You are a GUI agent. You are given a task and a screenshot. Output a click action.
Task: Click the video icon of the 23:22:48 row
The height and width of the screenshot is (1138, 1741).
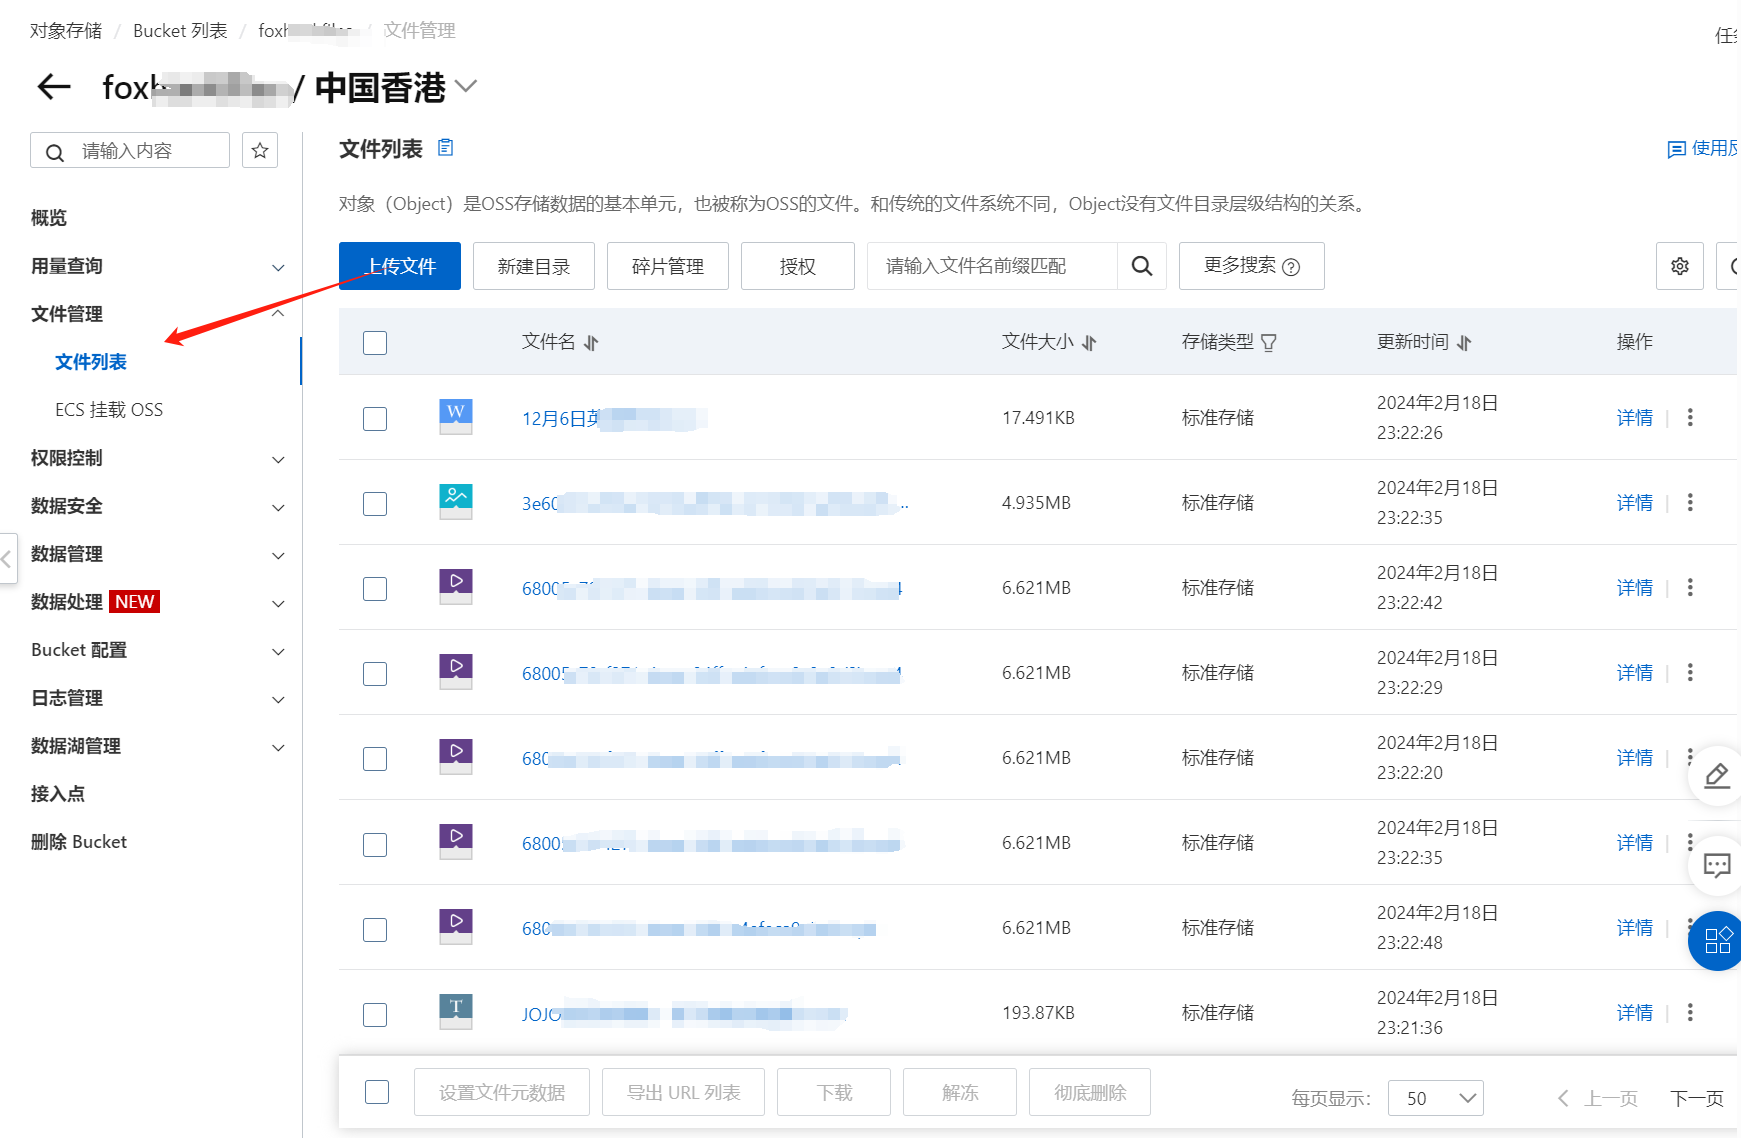tap(456, 926)
